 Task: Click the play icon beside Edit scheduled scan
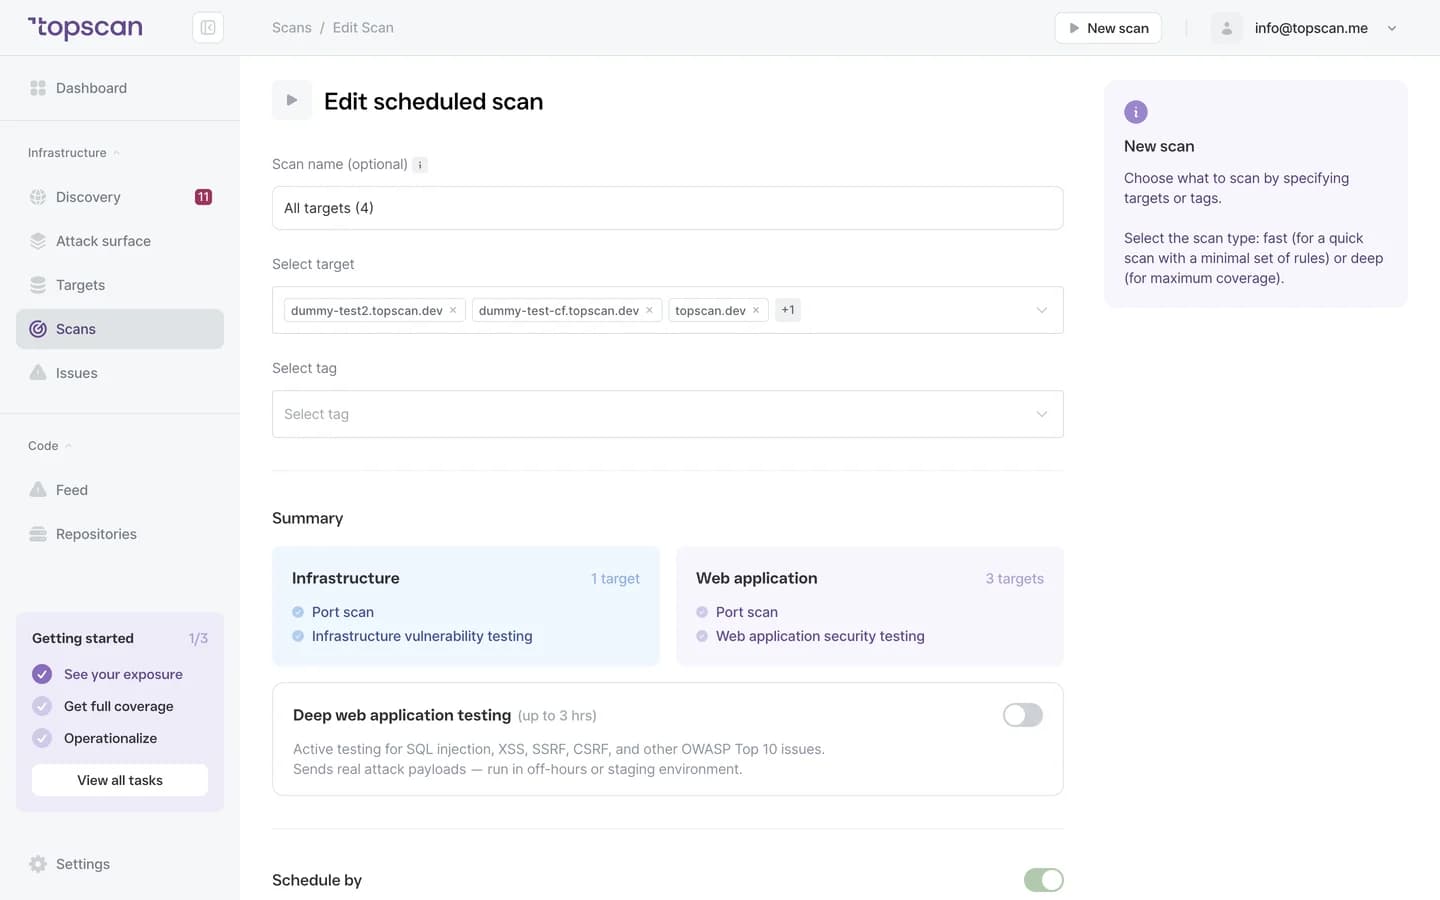click(x=292, y=100)
